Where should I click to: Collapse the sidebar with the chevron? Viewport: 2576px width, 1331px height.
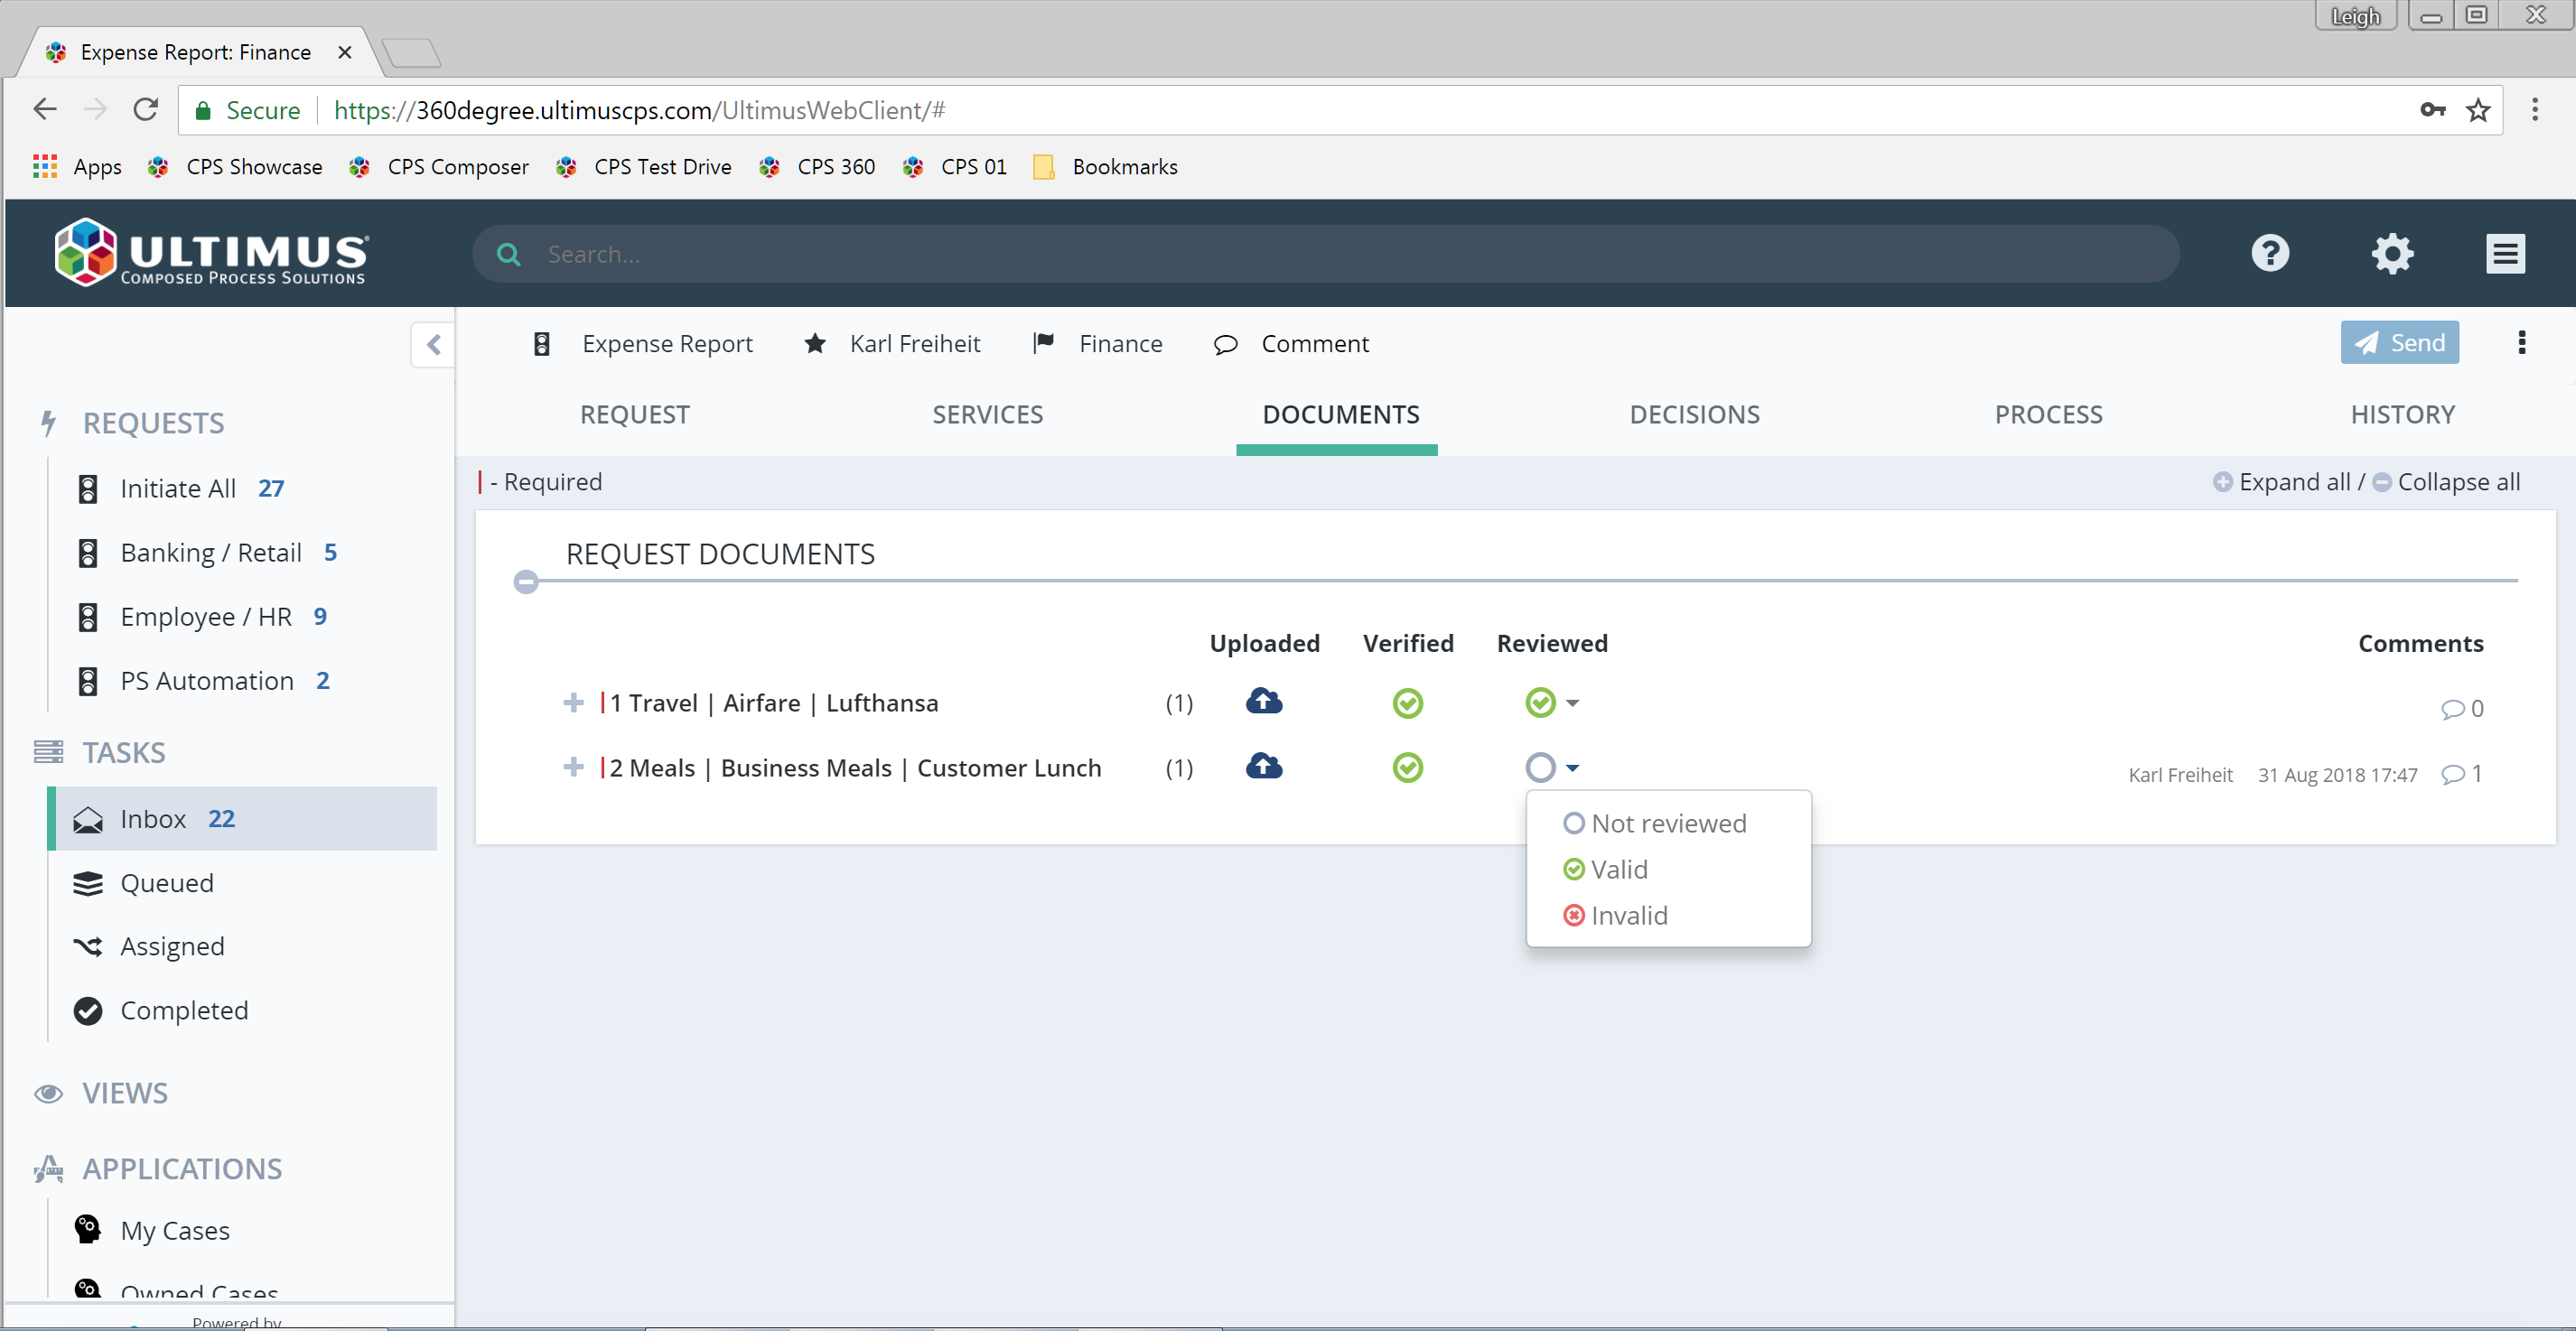tap(433, 345)
